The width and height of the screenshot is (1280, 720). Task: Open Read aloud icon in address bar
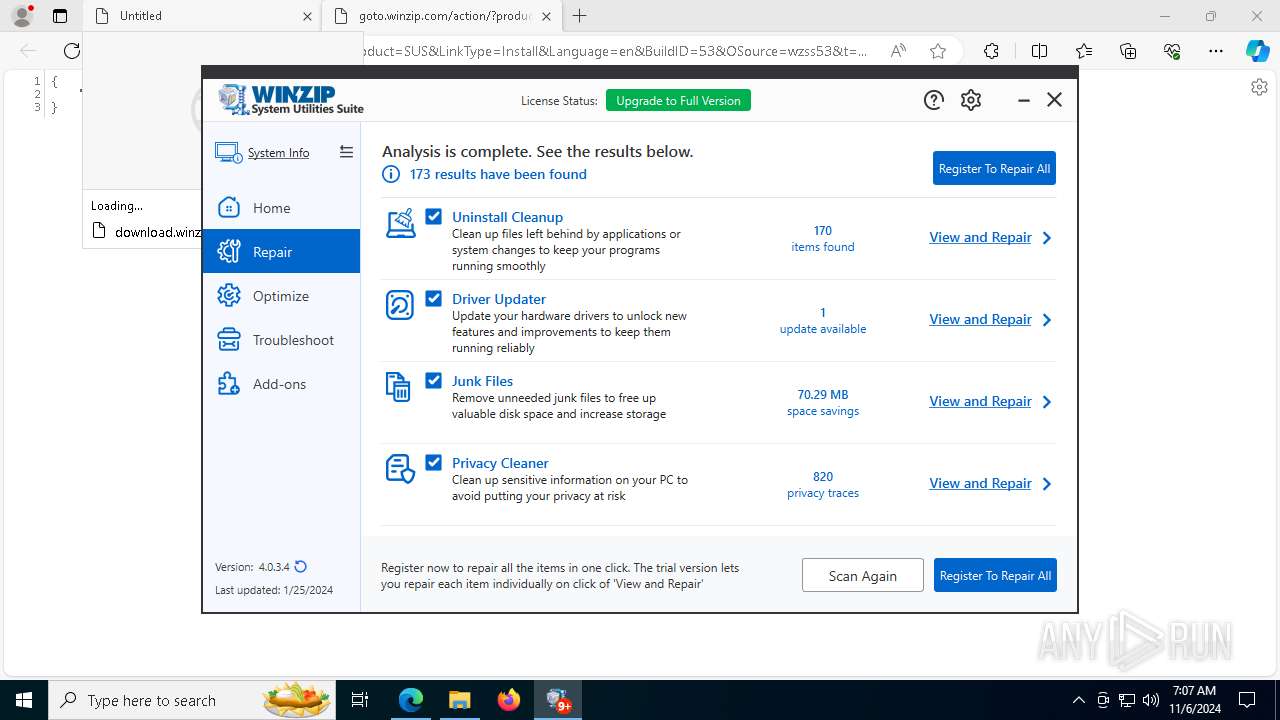[x=898, y=51]
